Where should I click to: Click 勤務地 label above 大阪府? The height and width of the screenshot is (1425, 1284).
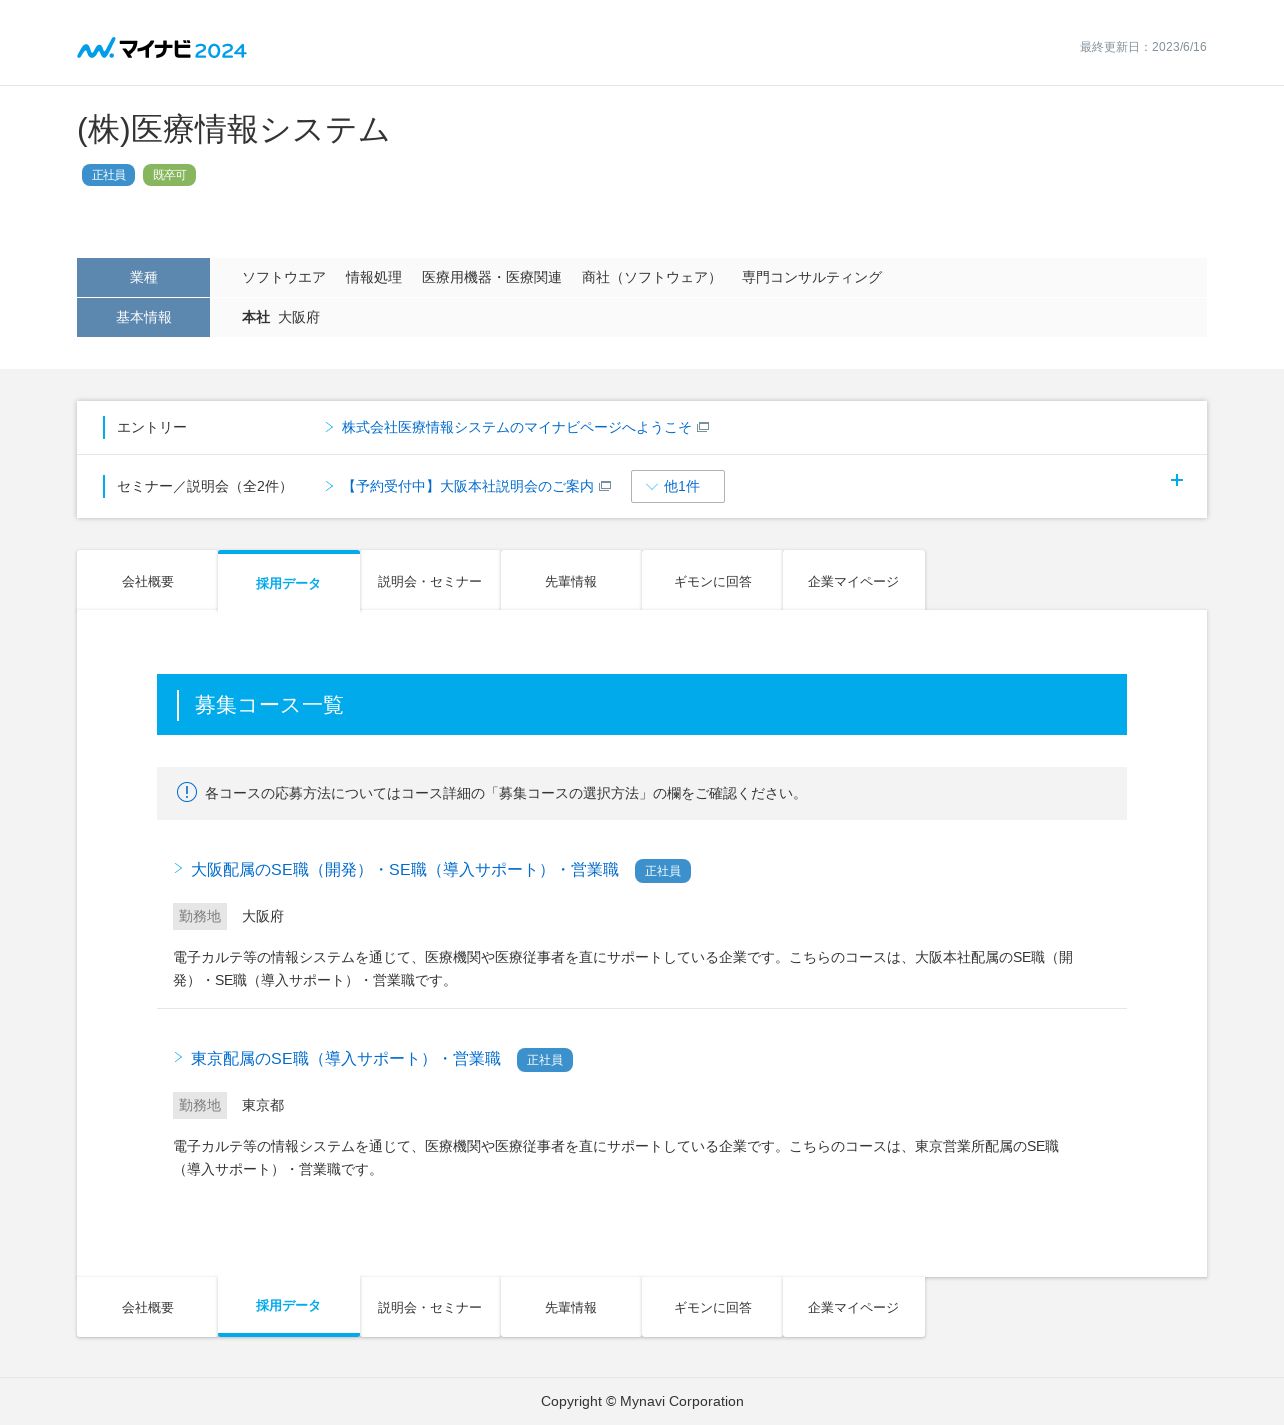coord(200,916)
